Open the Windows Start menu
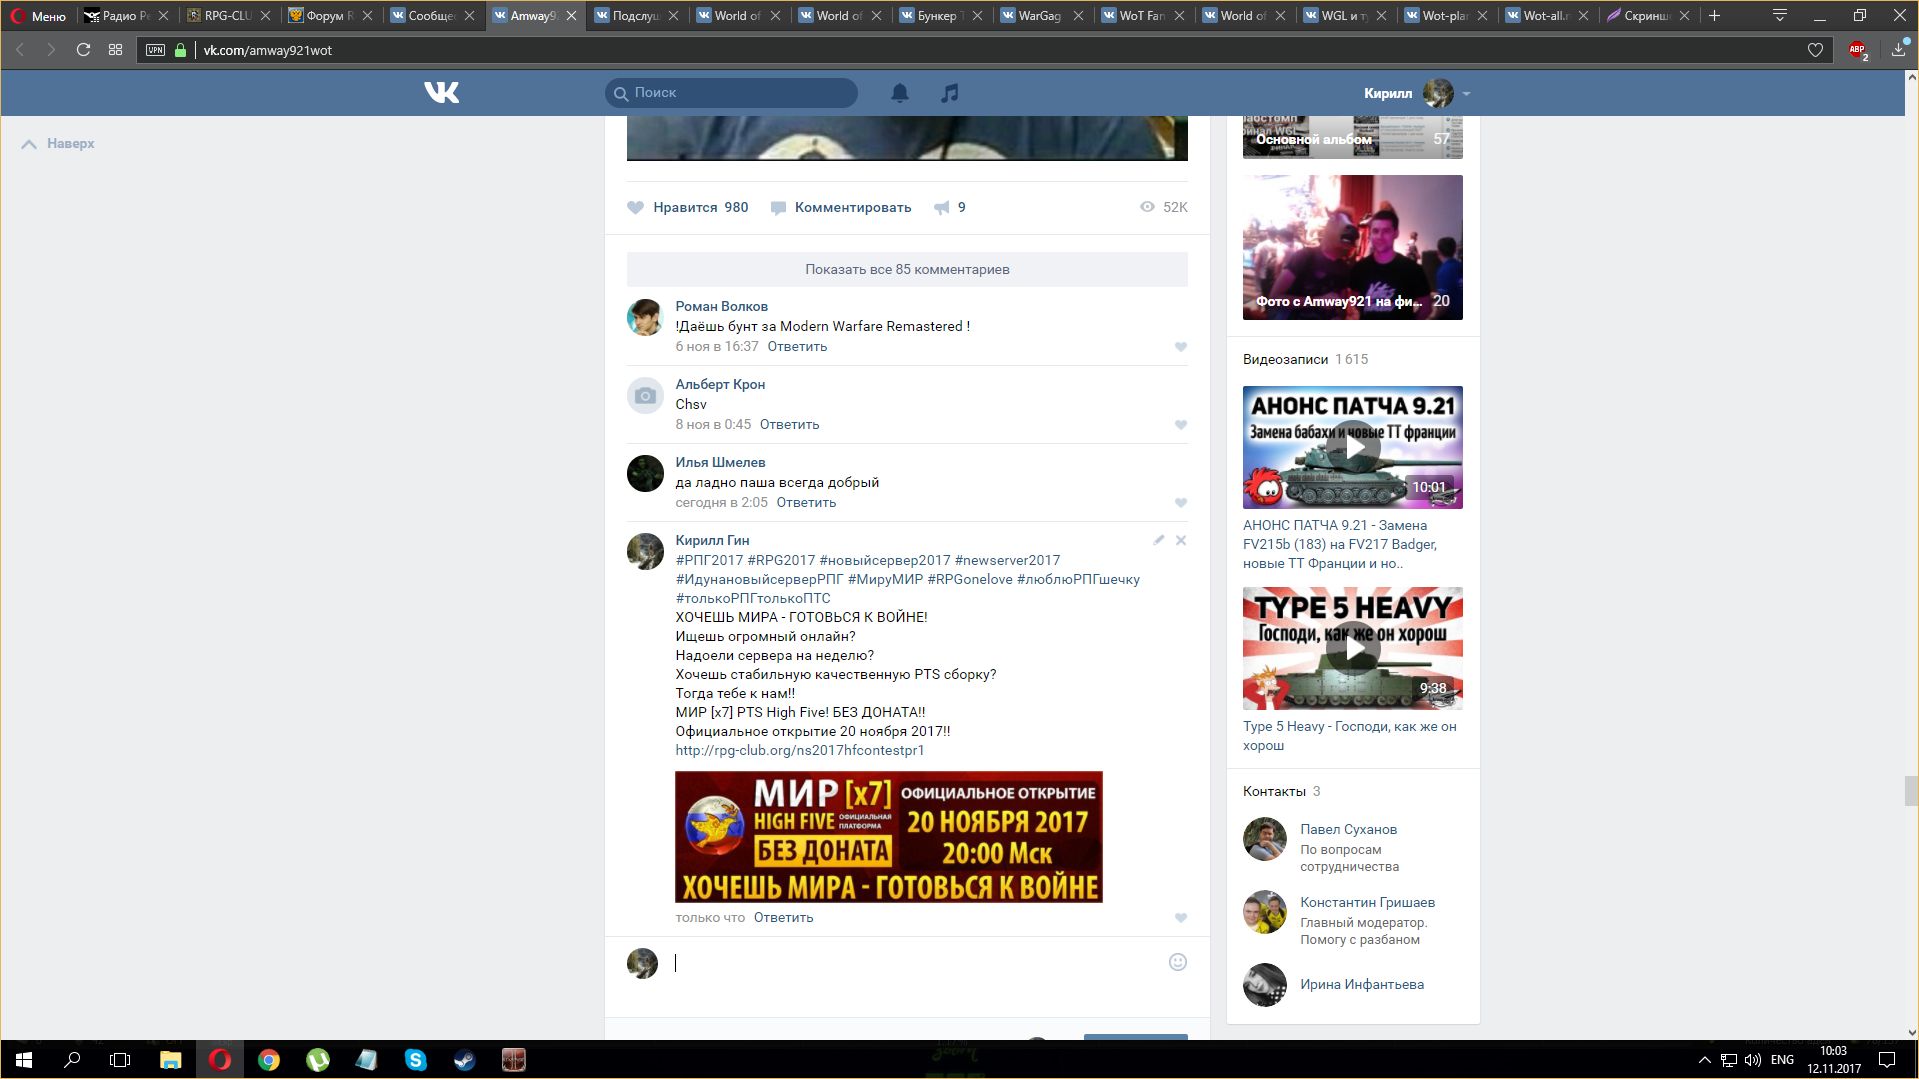The width and height of the screenshot is (1919, 1079). 23,1060
